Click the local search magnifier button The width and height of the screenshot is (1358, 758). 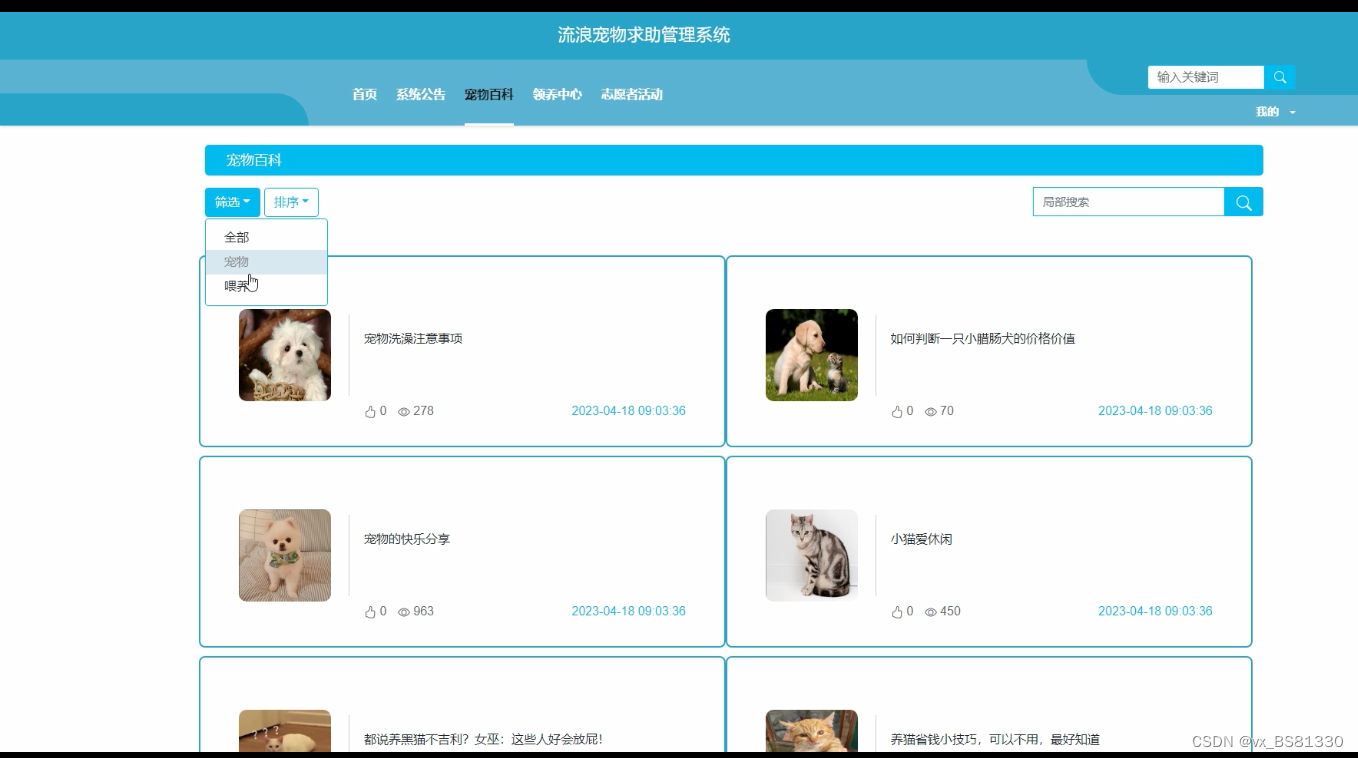[1243, 202]
